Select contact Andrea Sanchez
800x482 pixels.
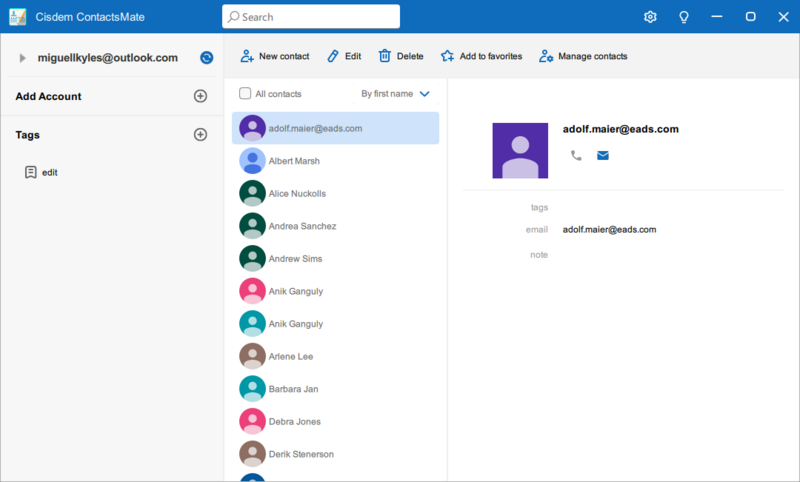click(x=335, y=226)
